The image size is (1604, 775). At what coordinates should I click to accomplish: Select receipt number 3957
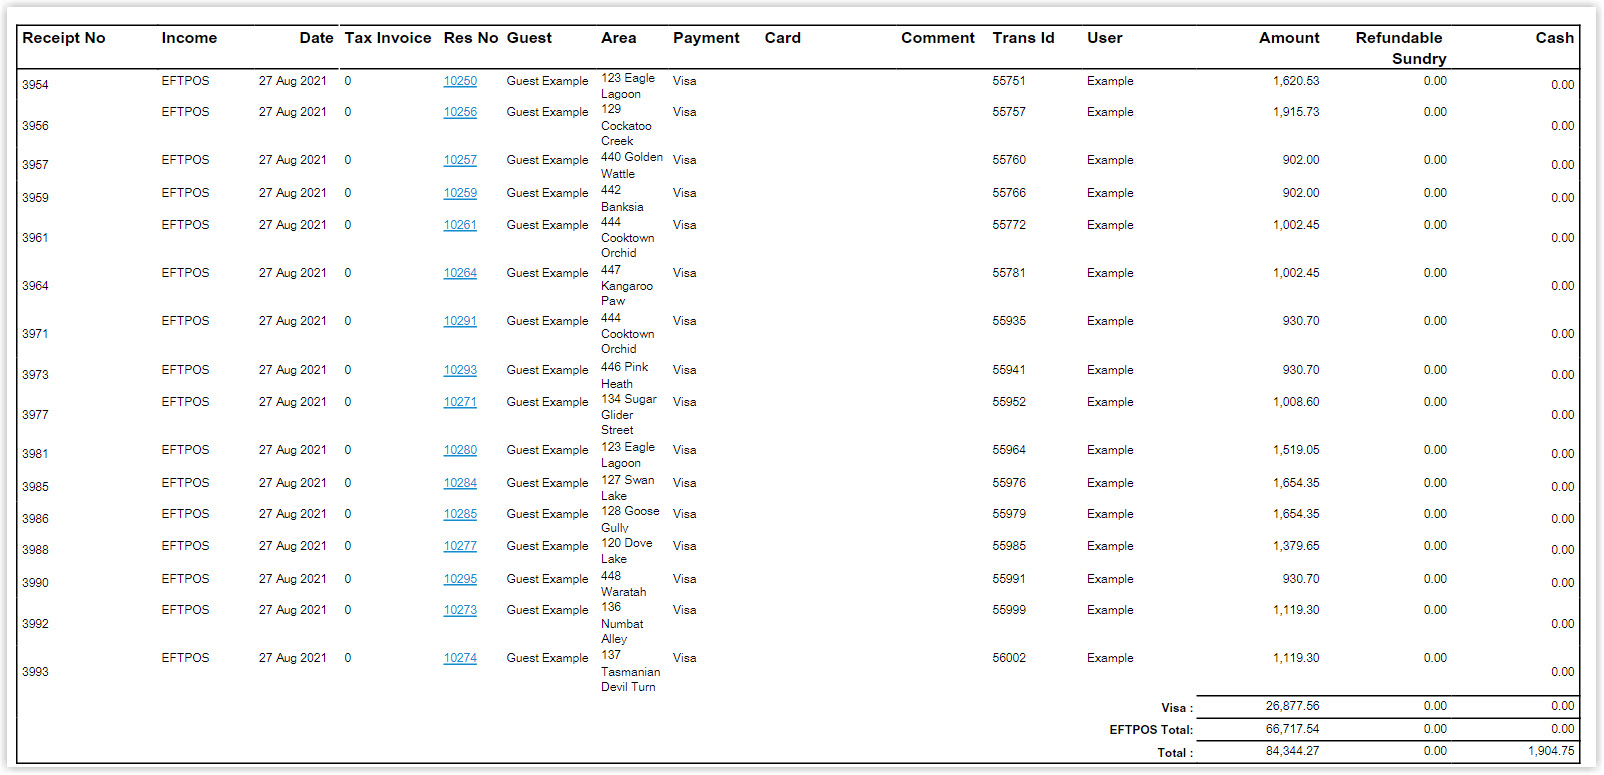click(35, 165)
